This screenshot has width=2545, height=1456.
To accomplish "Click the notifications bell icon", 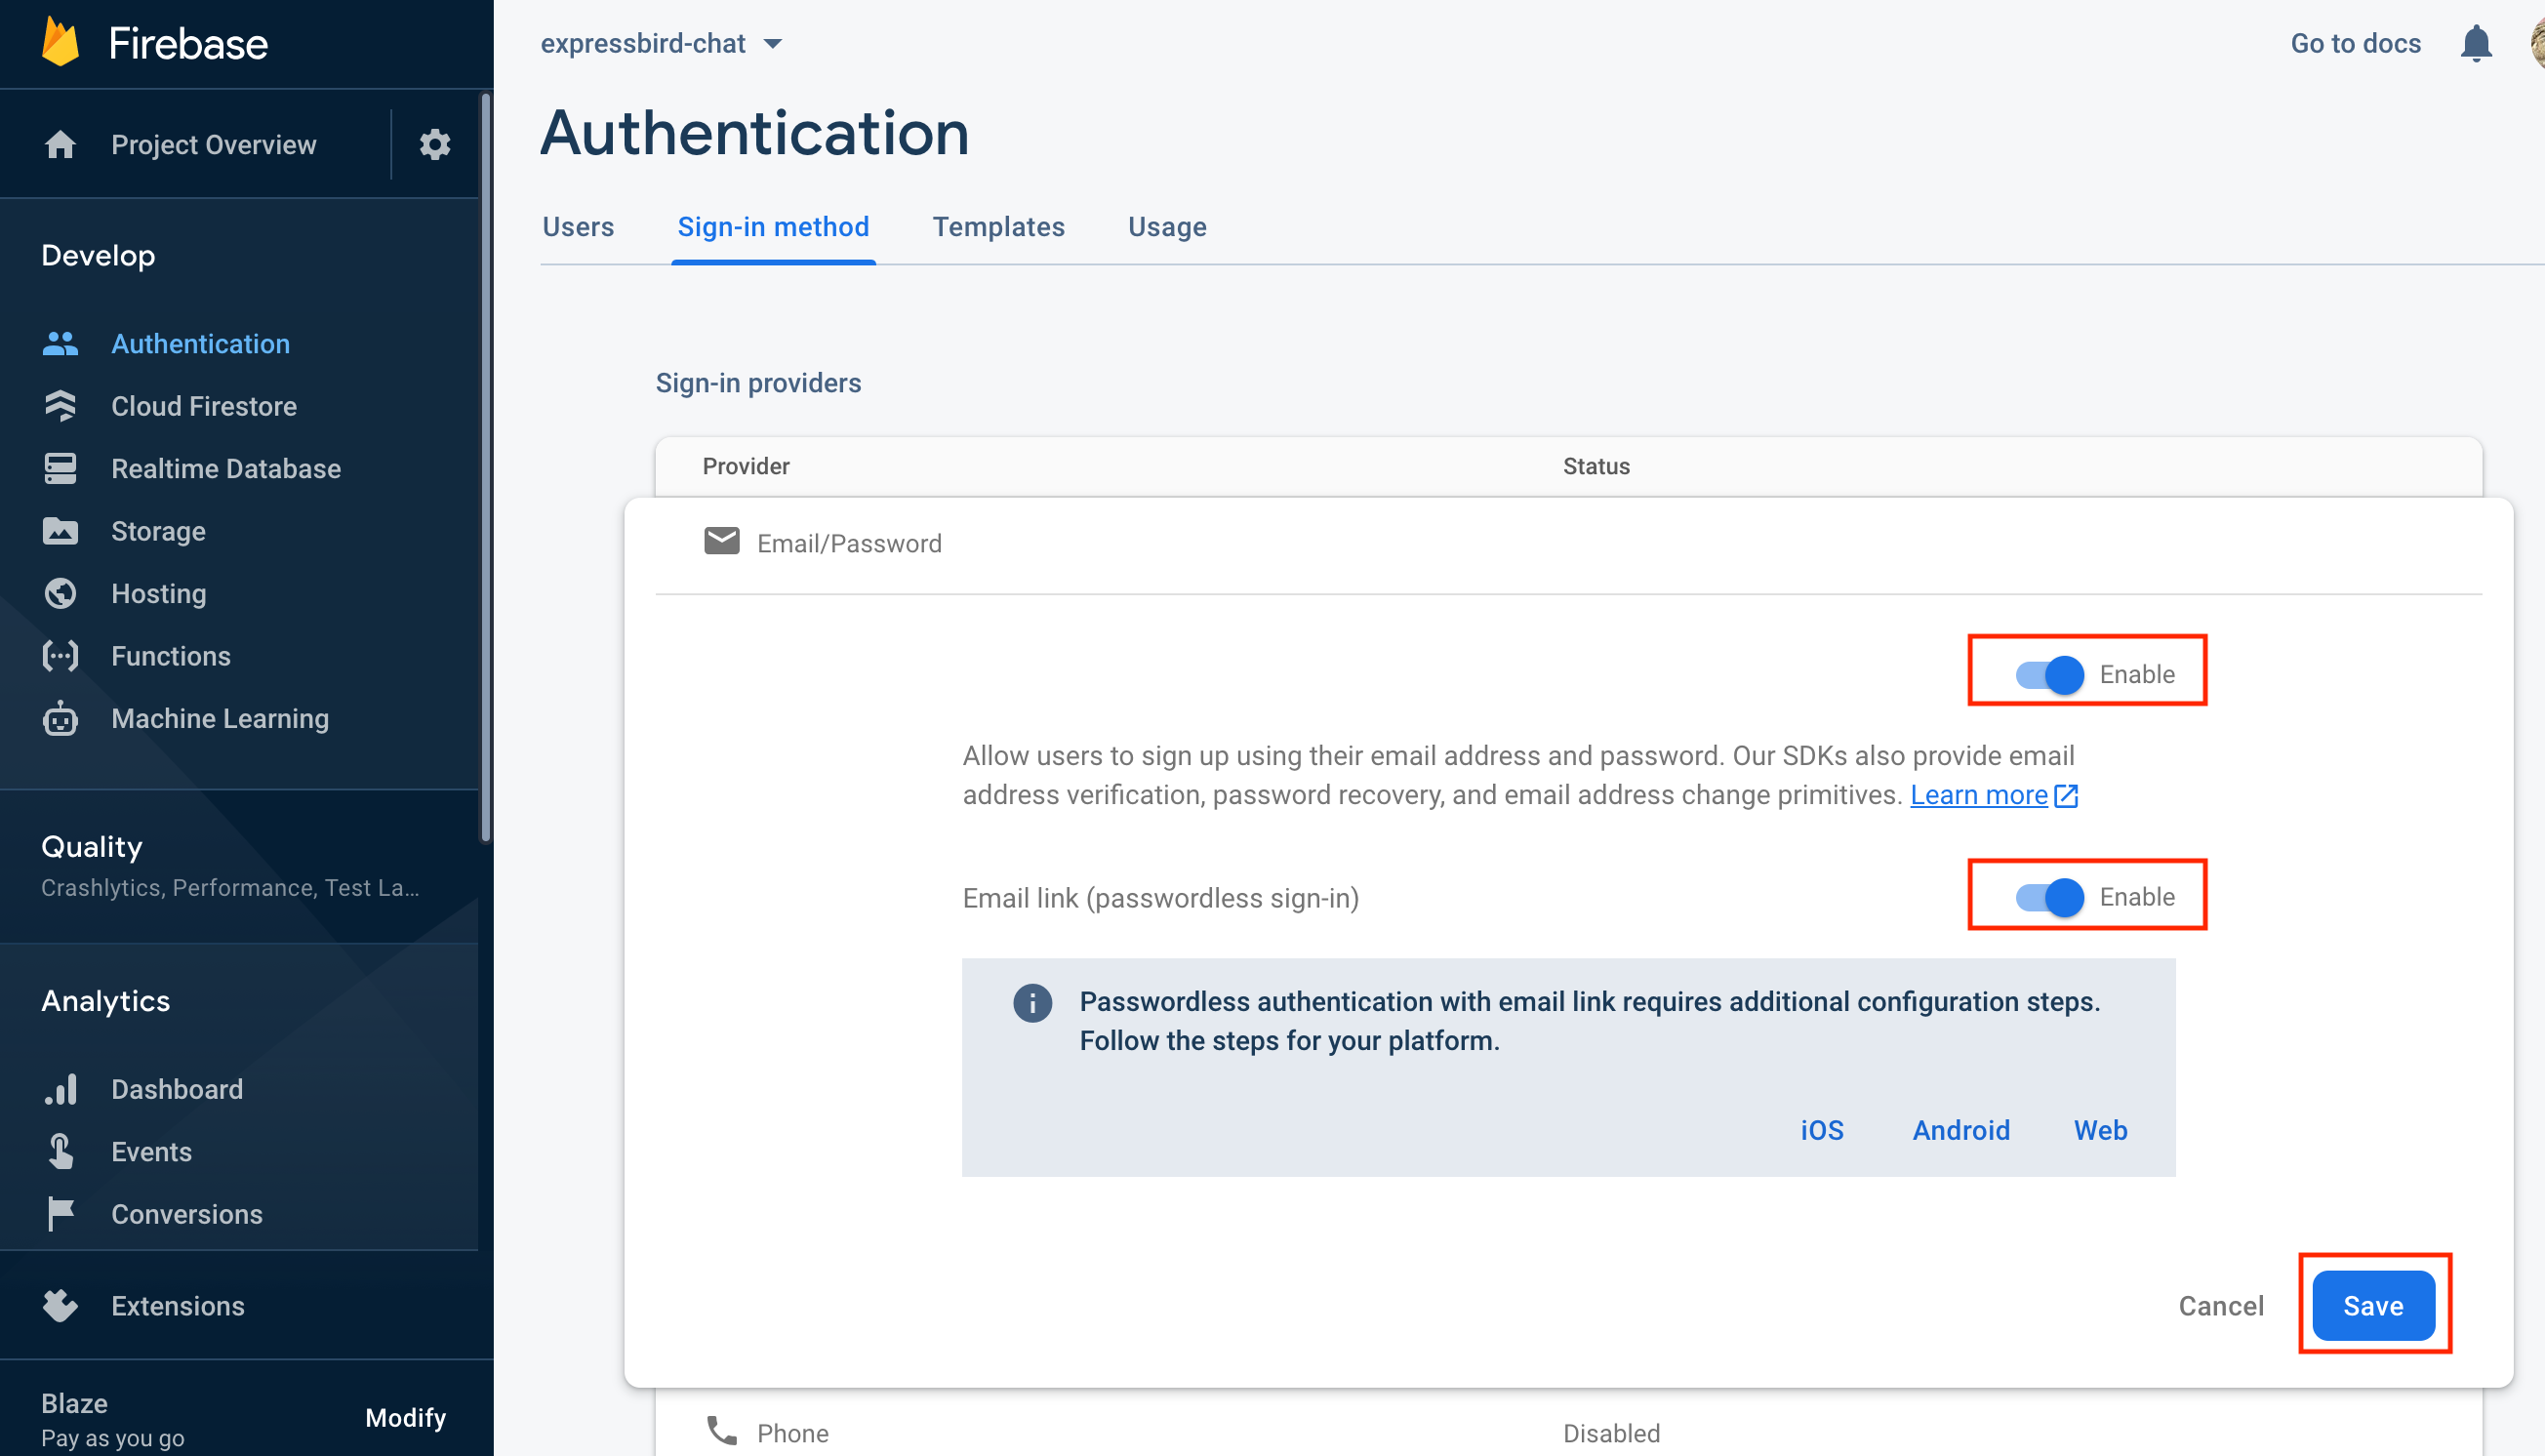I will click(x=2475, y=44).
